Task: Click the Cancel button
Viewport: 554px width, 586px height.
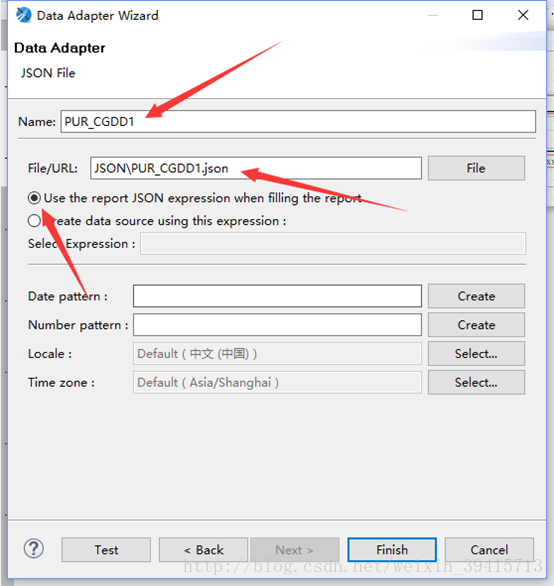Action: 489,550
